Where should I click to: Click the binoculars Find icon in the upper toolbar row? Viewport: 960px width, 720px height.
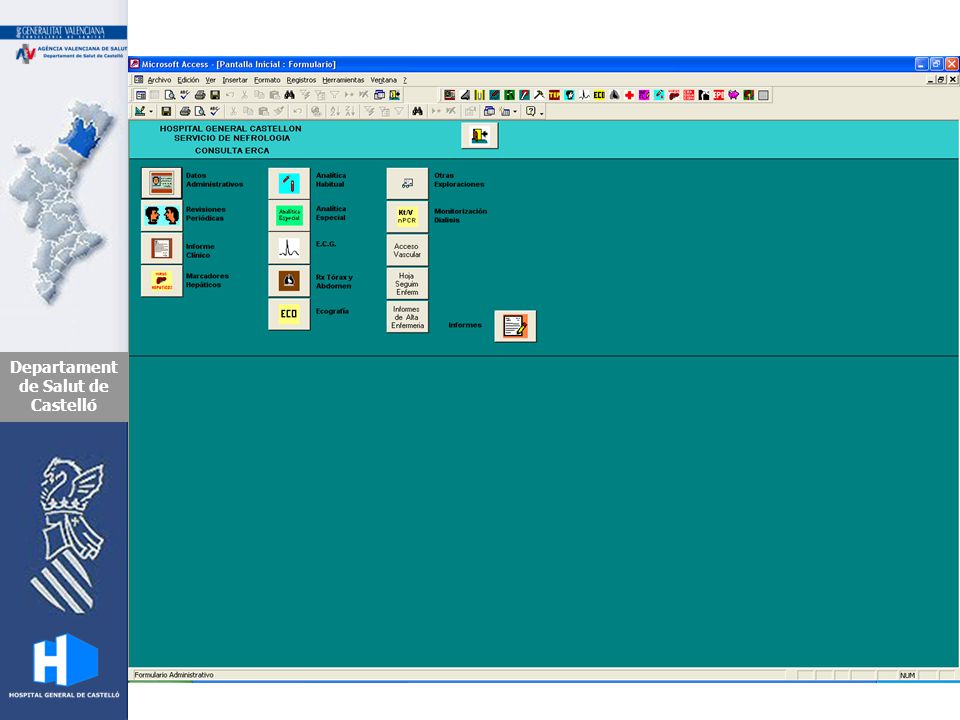(x=289, y=95)
